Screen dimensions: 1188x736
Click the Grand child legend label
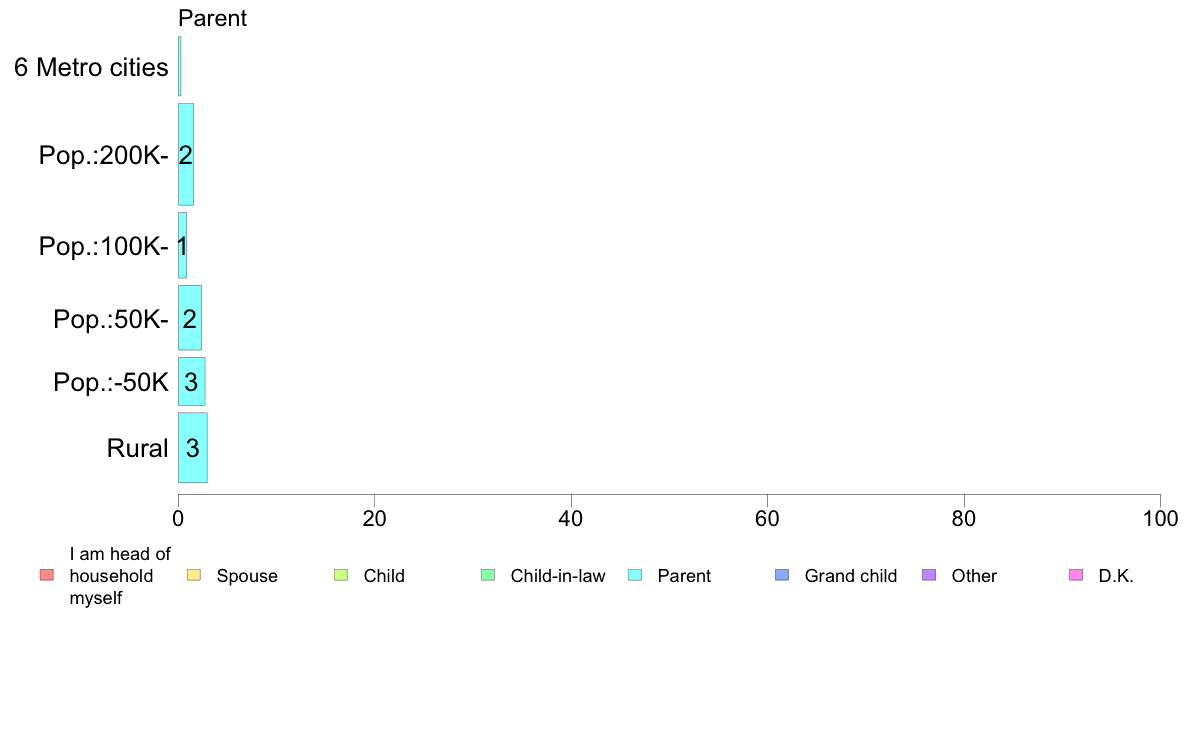(x=851, y=576)
